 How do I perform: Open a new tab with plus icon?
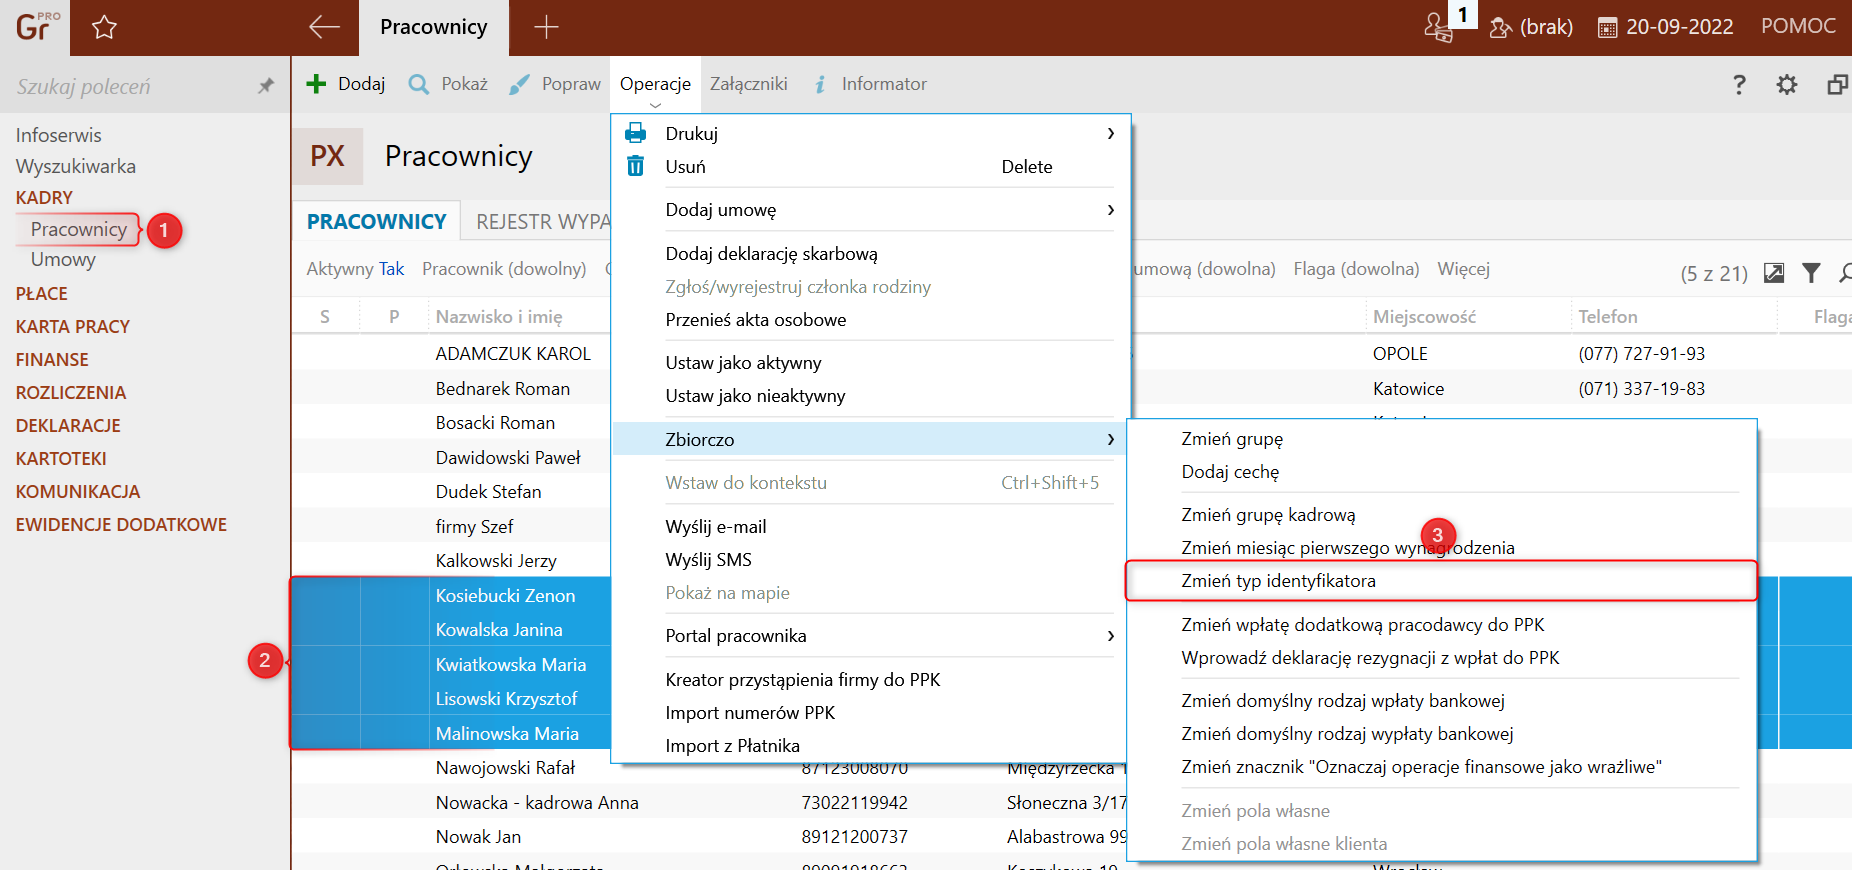[x=546, y=27]
